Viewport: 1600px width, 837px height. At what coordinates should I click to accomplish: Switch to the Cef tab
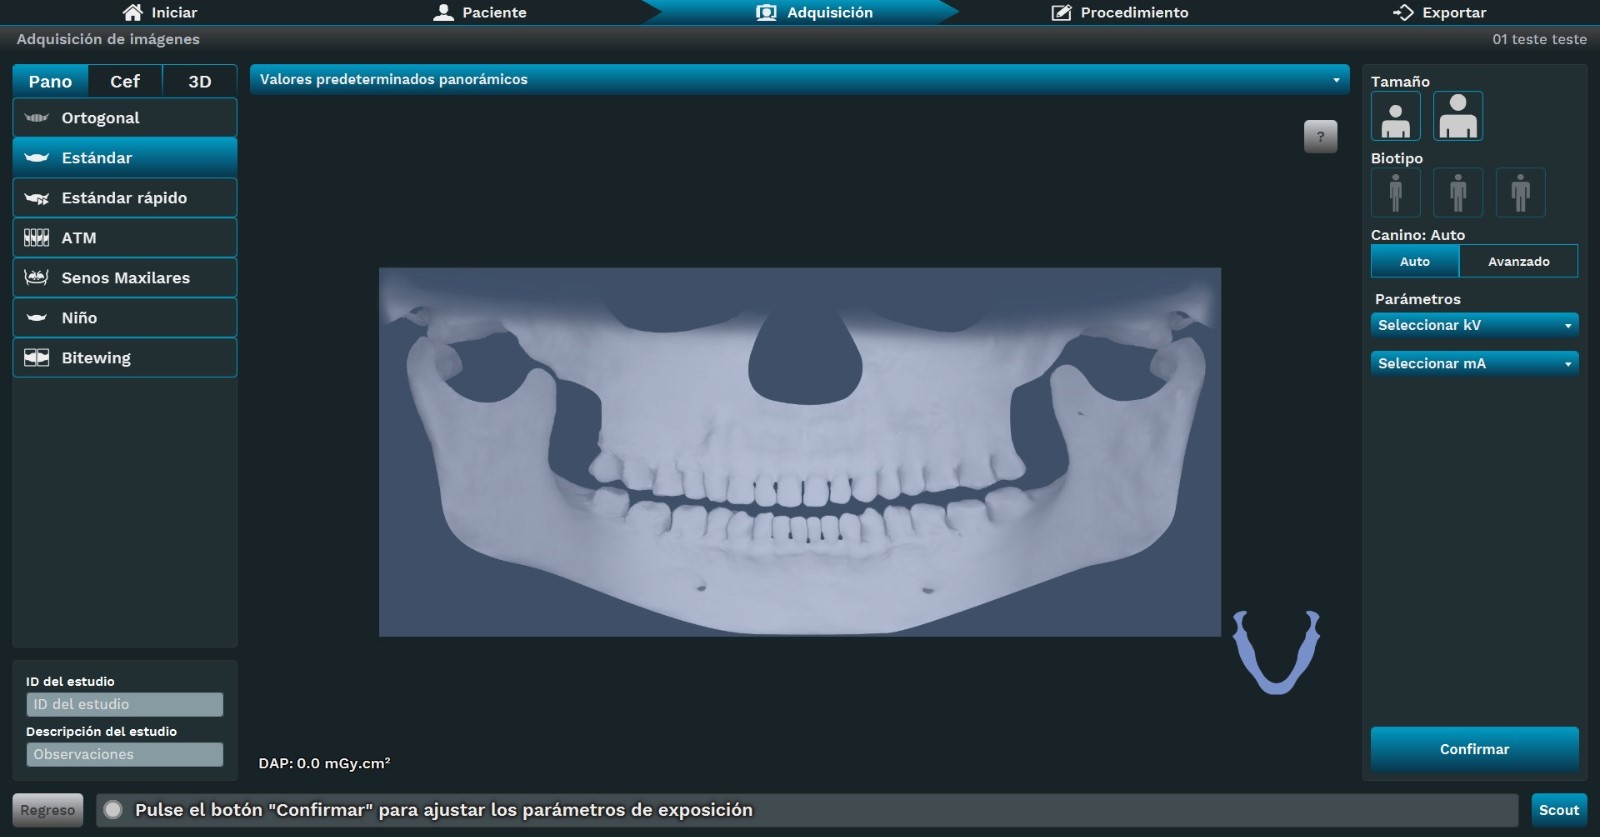(x=125, y=81)
